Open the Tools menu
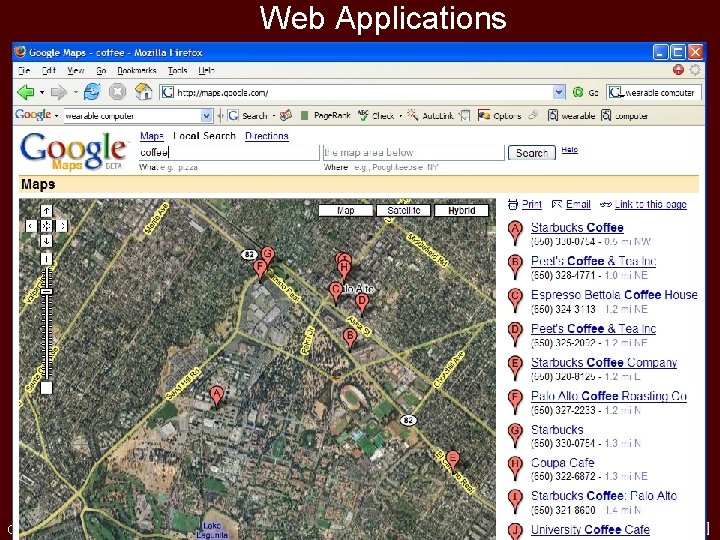720x540 pixels. point(177,70)
